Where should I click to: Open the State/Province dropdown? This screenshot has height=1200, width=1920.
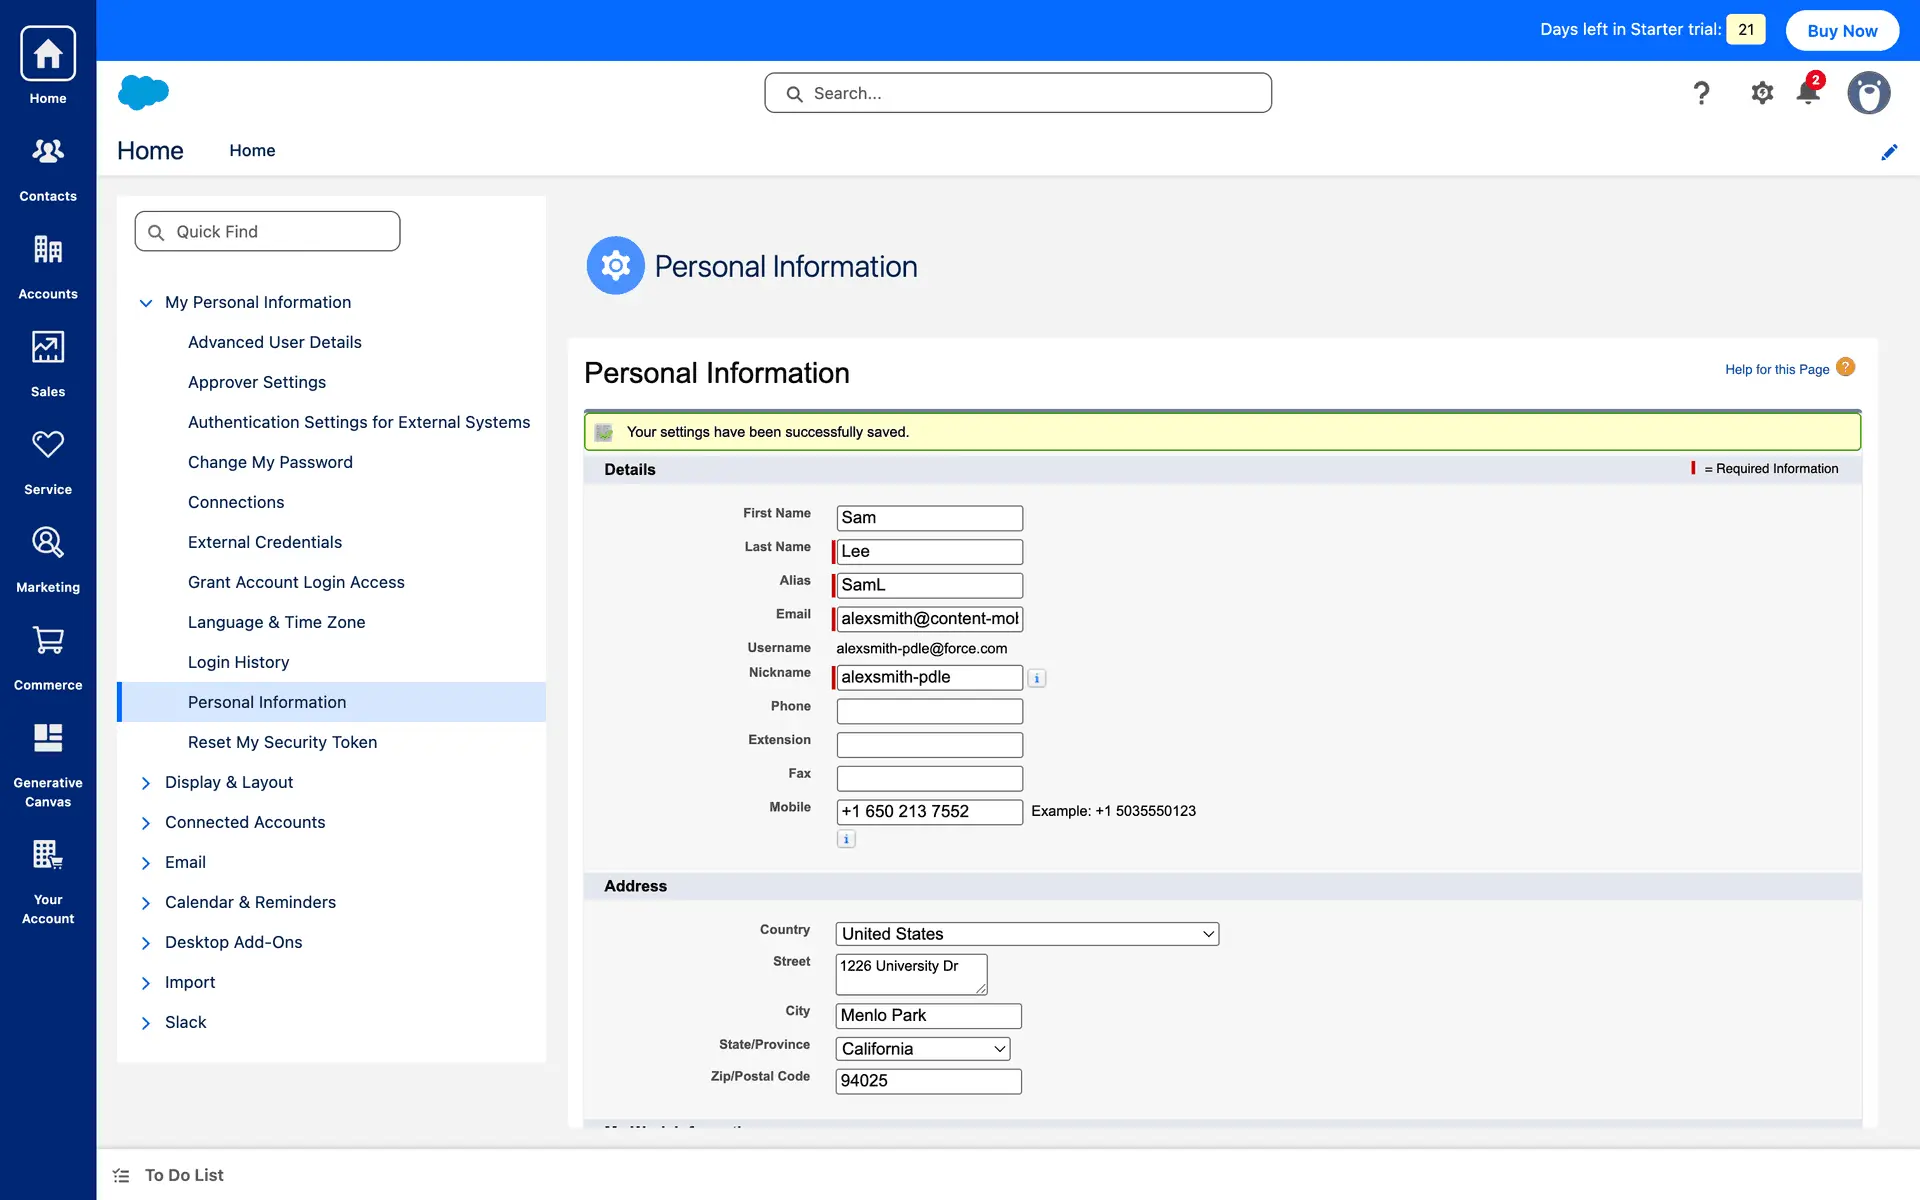point(922,1049)
